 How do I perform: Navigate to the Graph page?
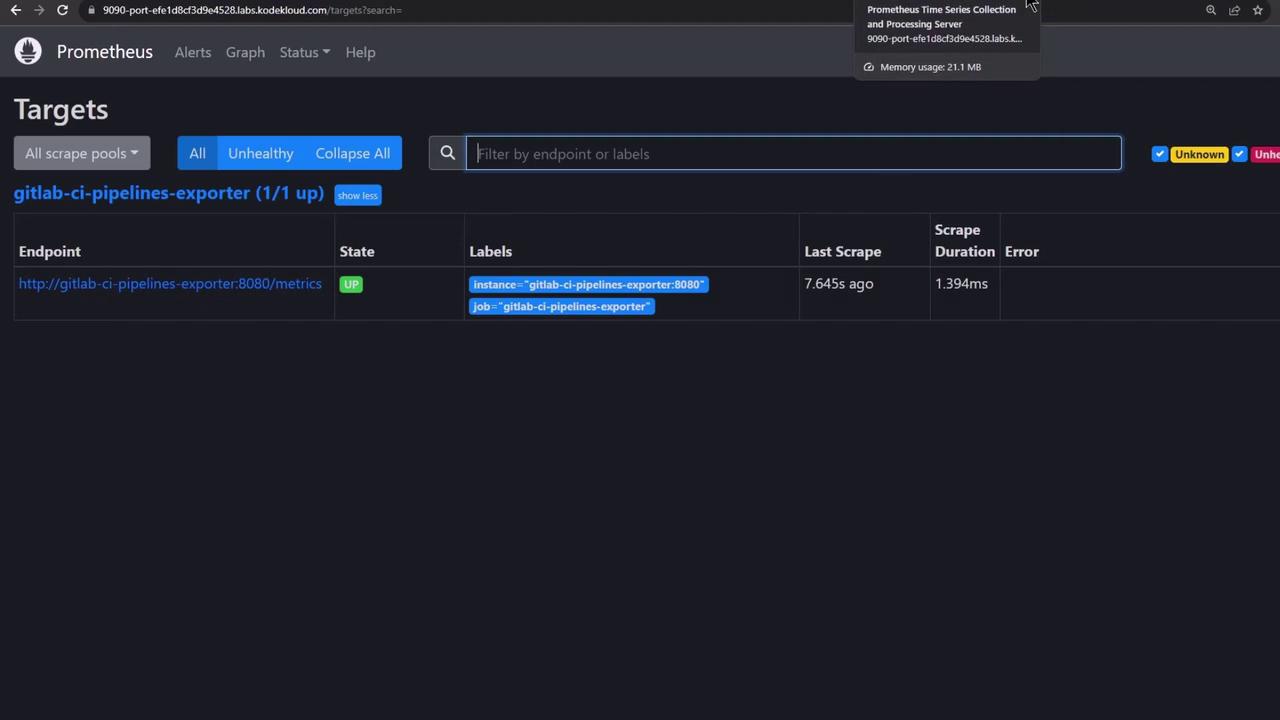(245, 52)
